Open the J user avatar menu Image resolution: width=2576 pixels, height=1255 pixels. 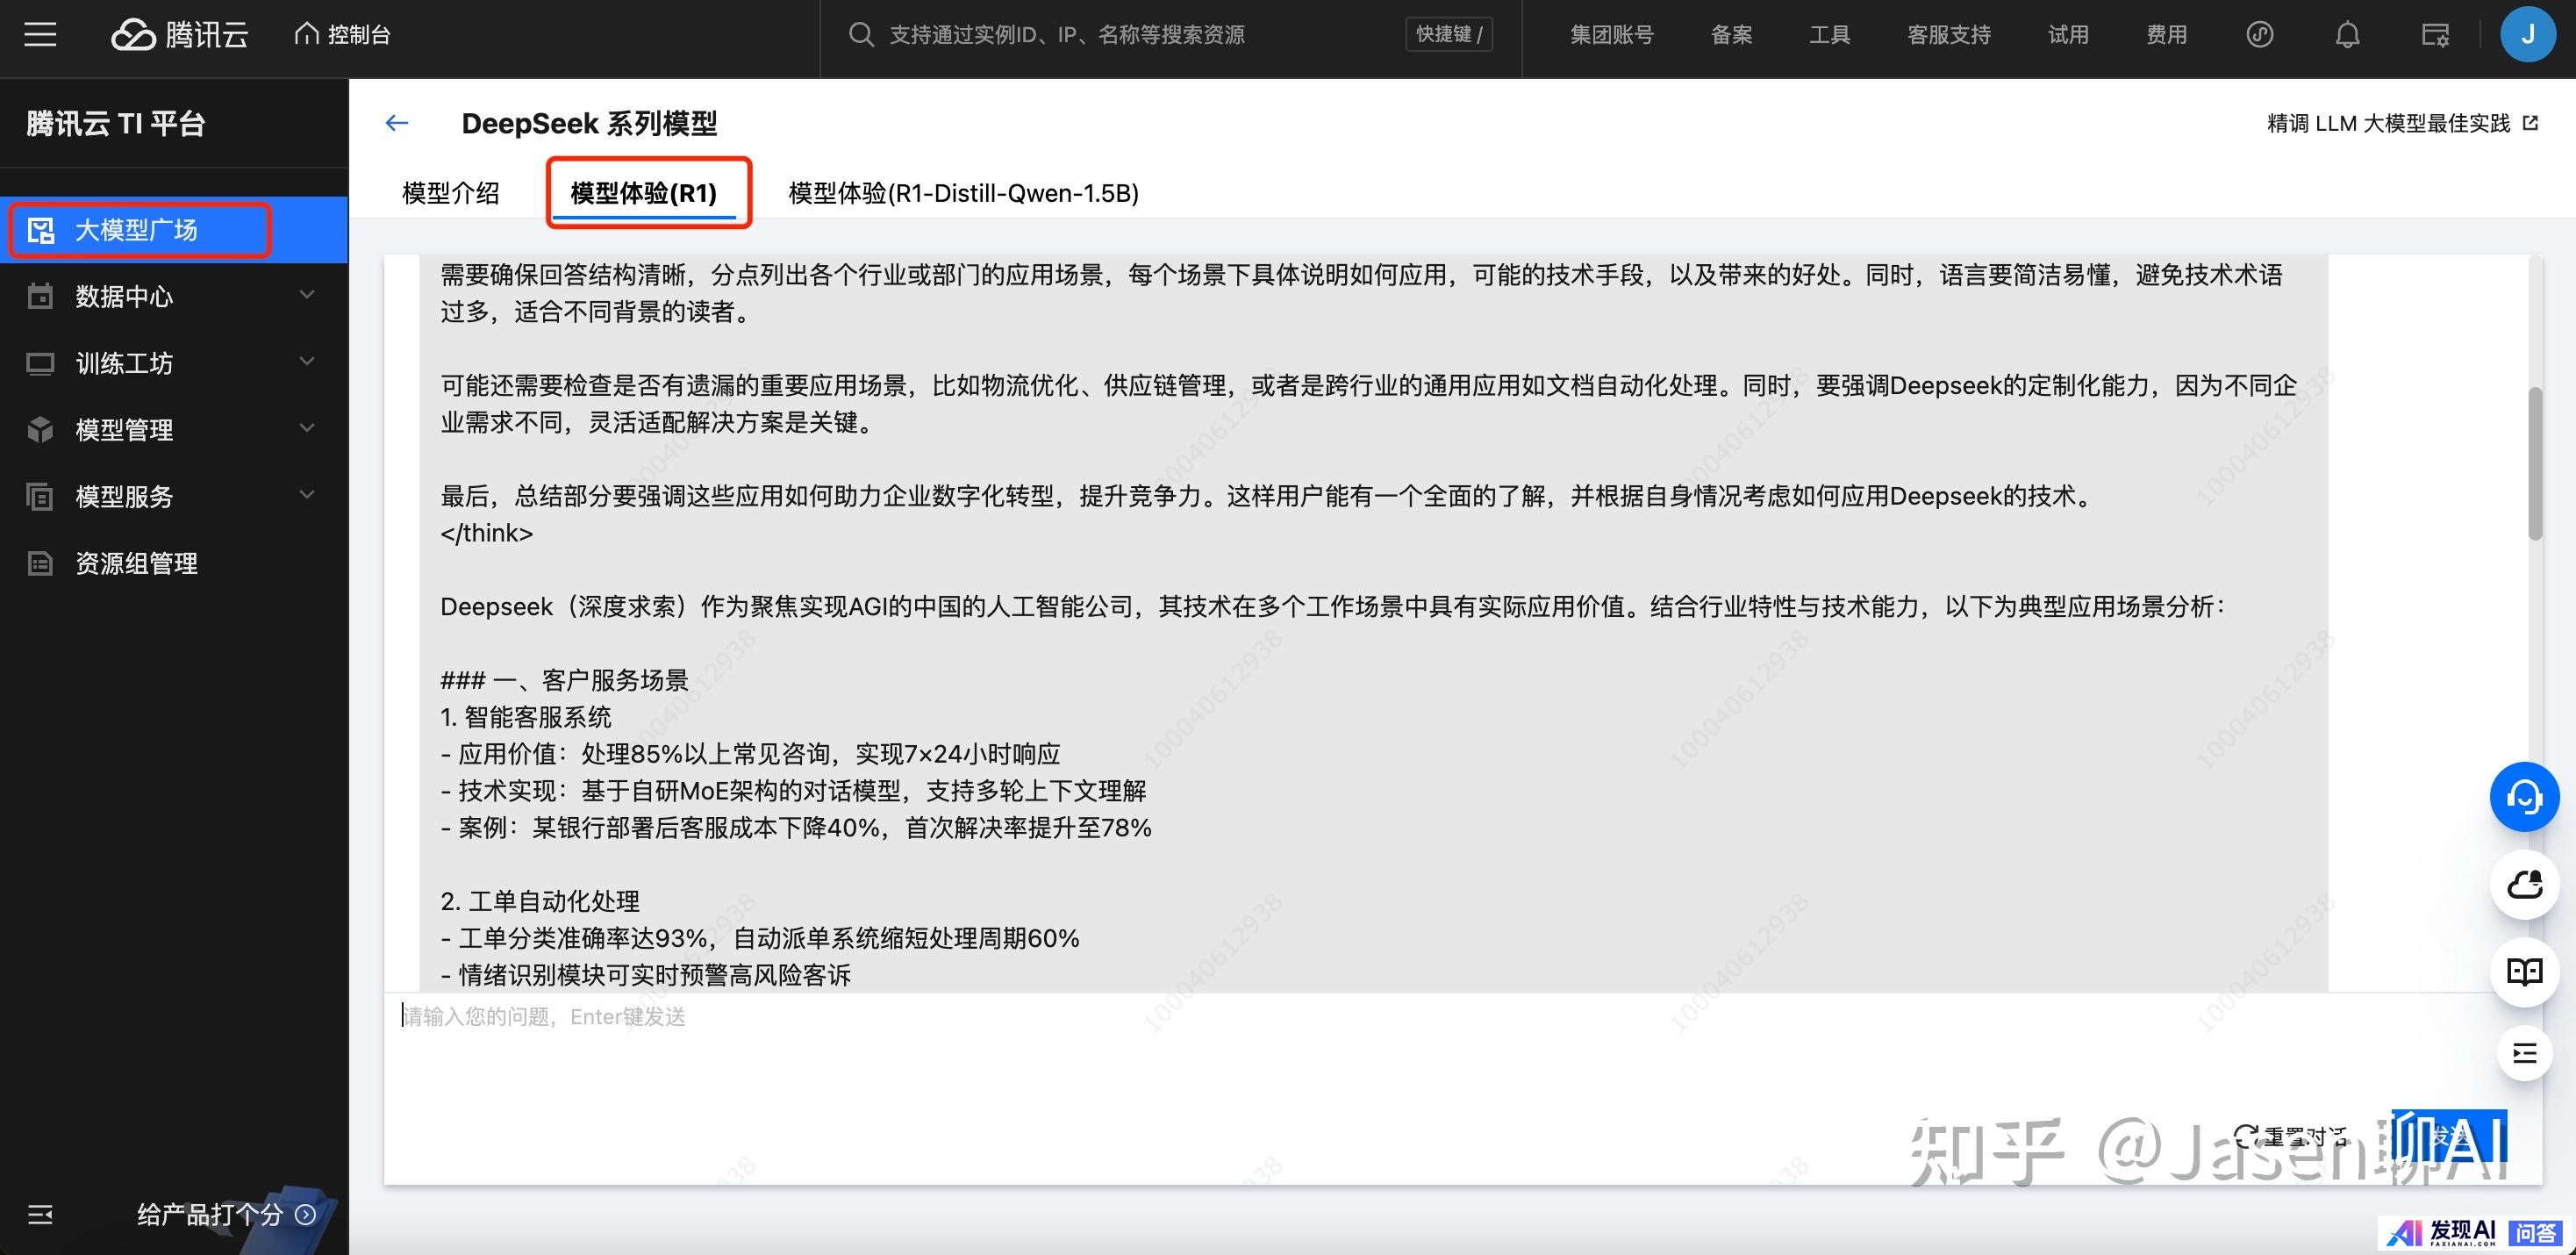[2528, 35]
